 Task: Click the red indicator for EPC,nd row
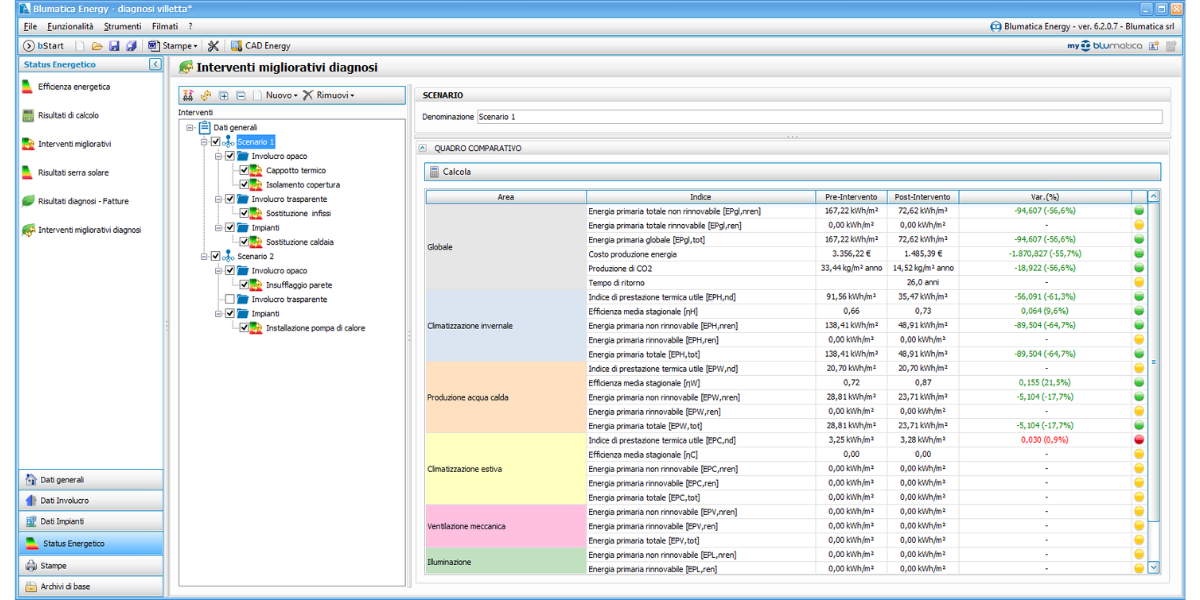coord(1138,440)
